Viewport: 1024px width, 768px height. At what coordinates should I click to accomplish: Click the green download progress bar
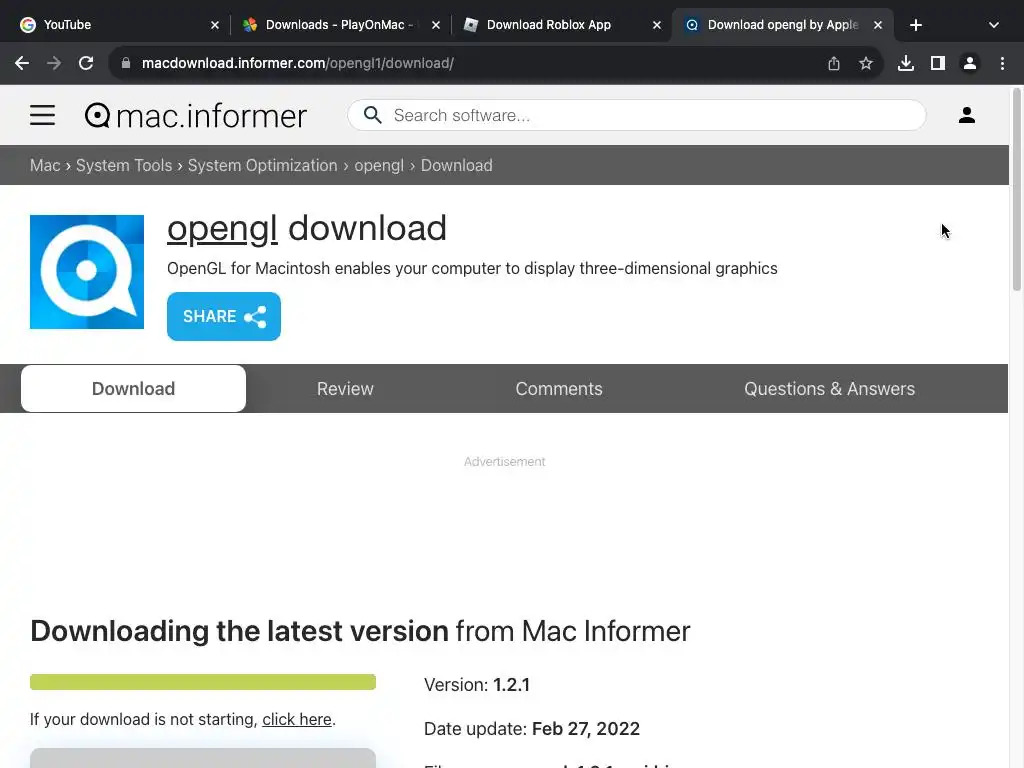[203, 682]
